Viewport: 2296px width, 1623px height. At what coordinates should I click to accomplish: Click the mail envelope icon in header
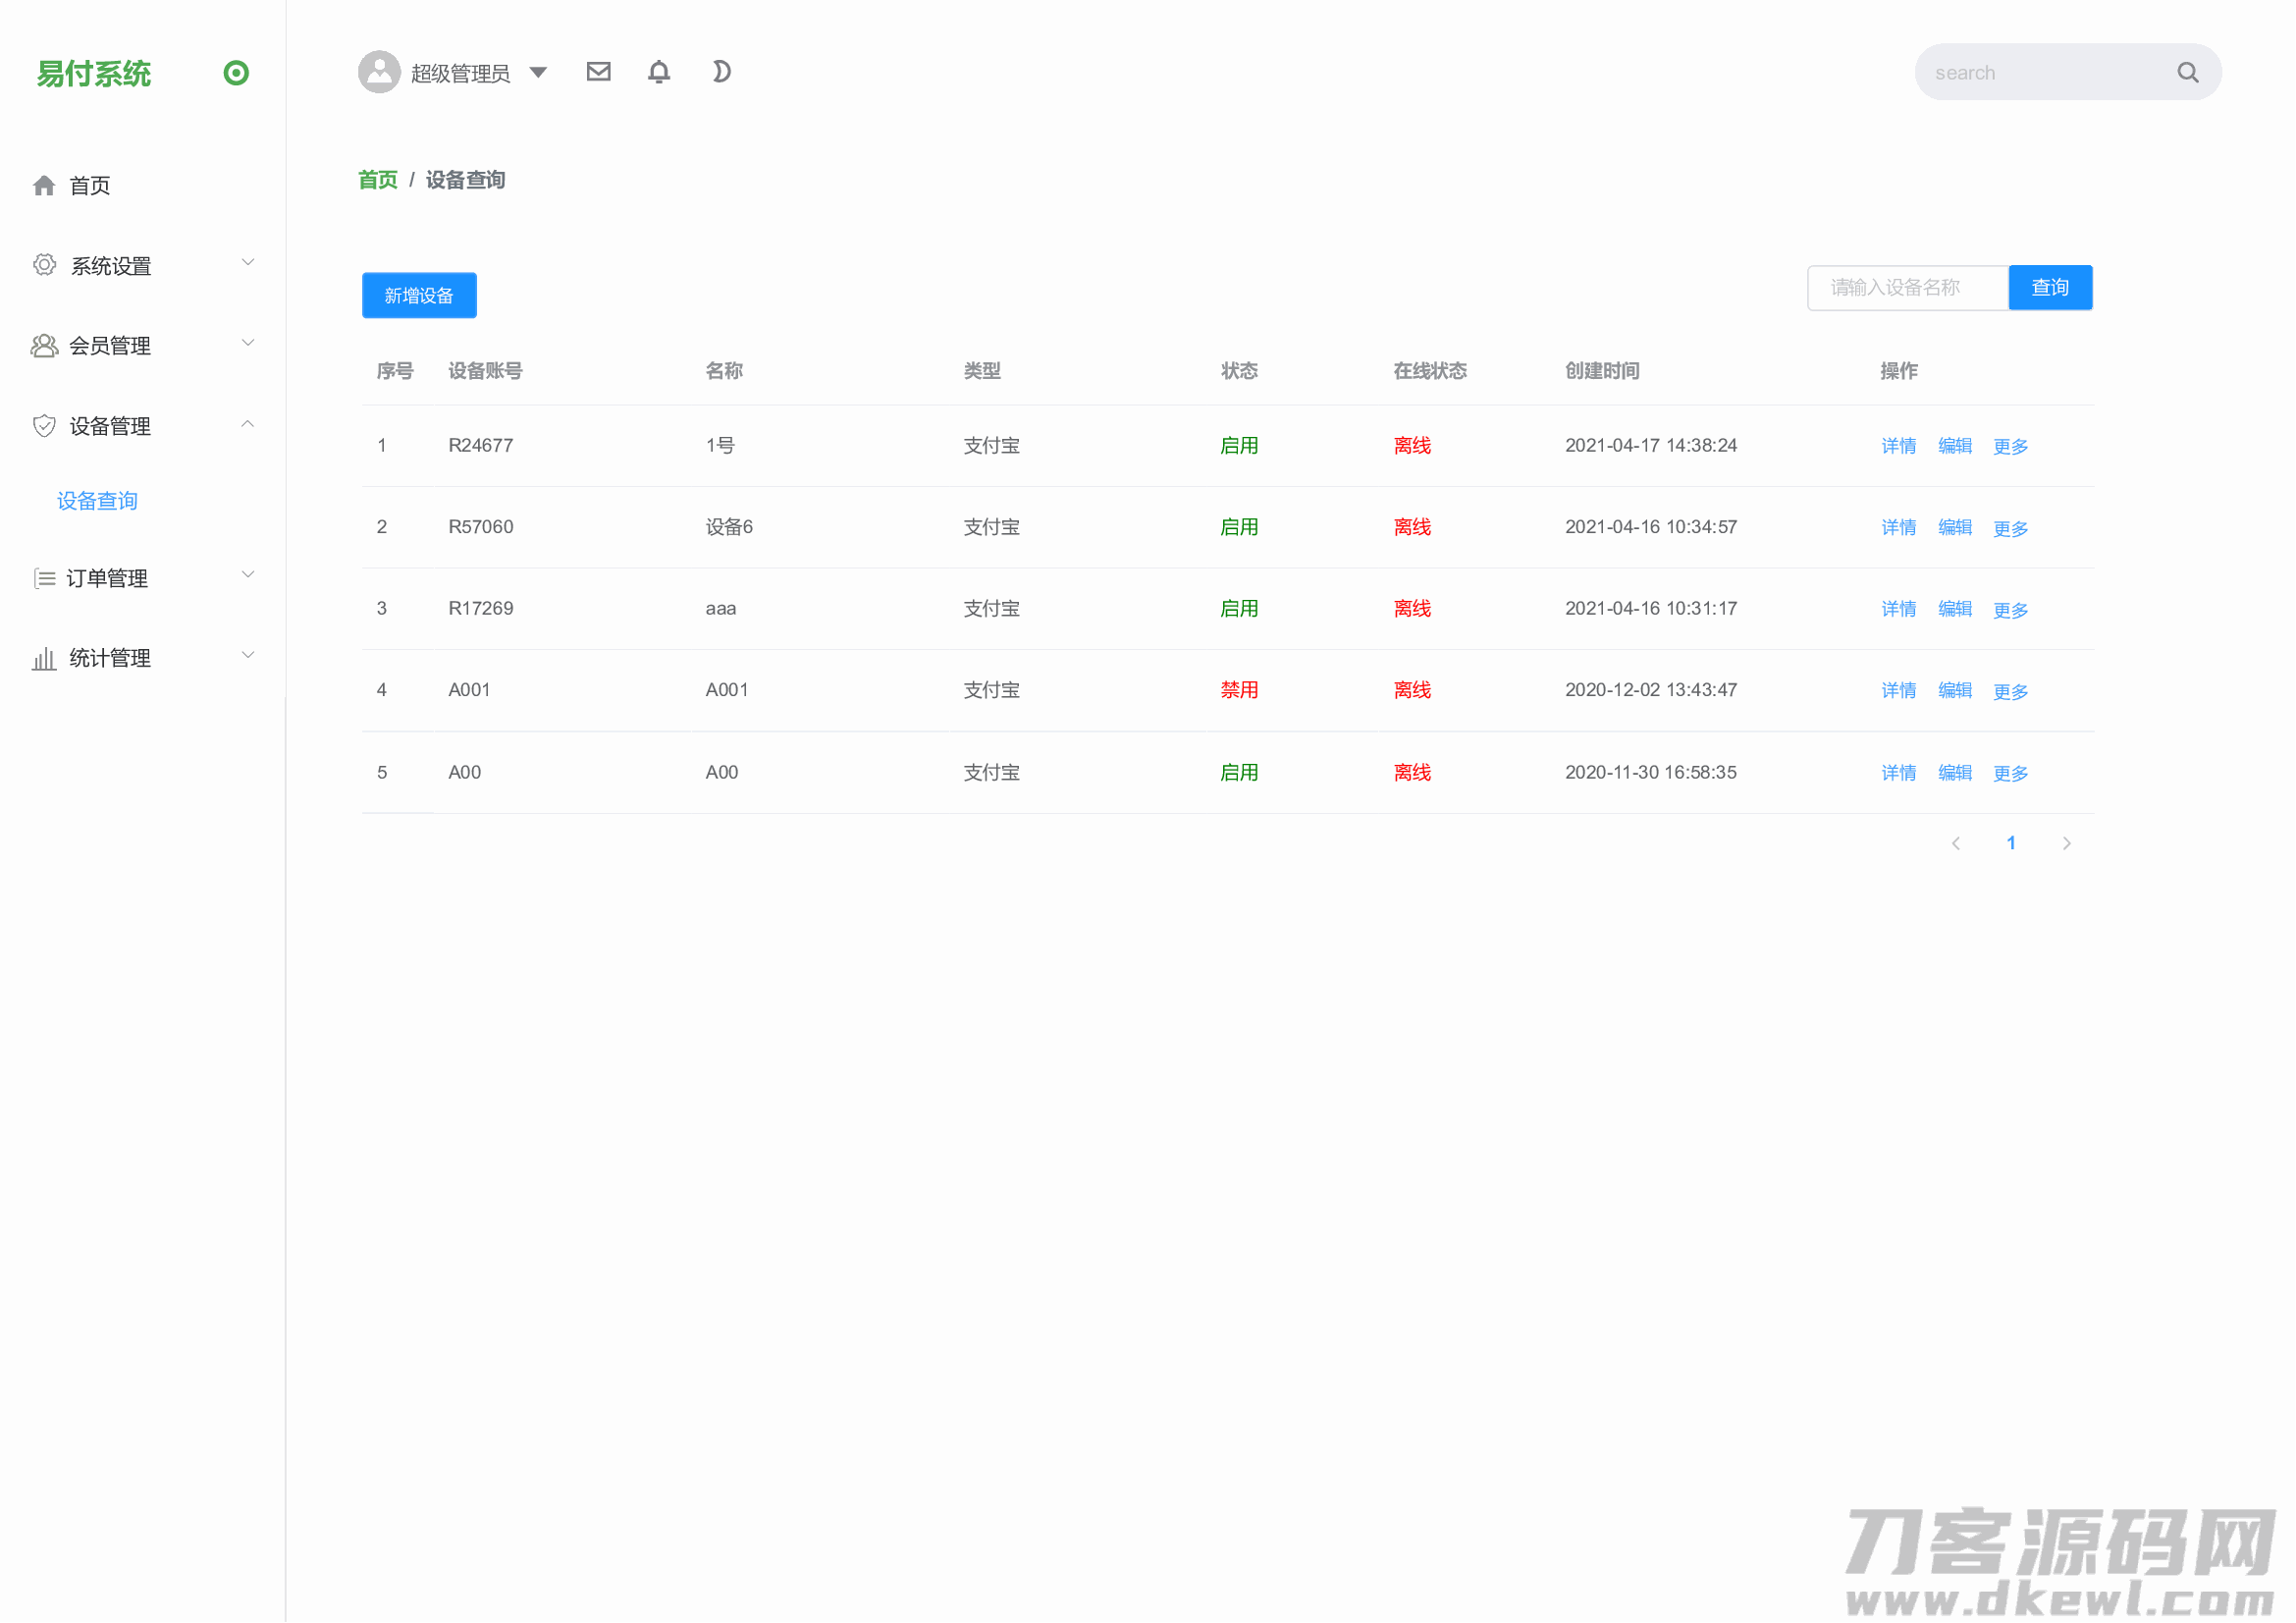click(x=598, y=72)
